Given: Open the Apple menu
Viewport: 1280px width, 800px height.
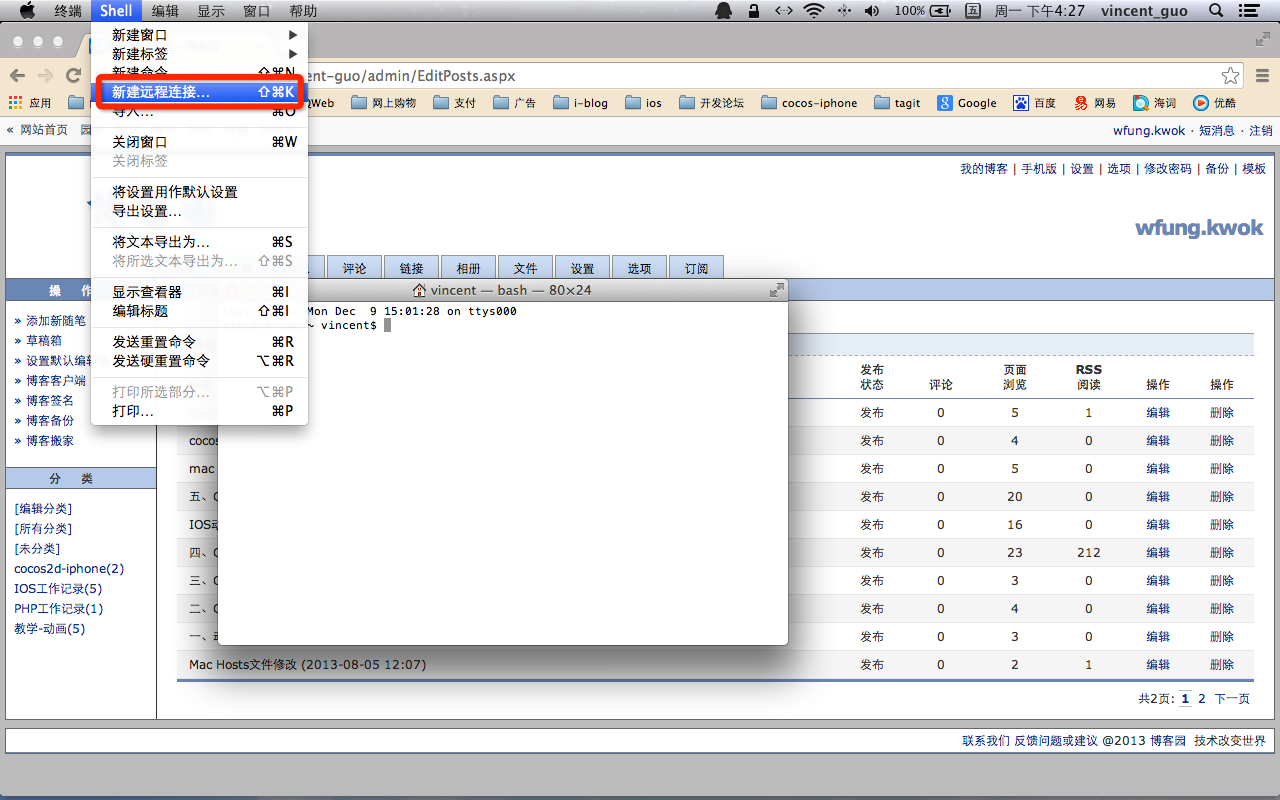Looking at the screenshot, I should pyautogui.click(x=28, y=11).
